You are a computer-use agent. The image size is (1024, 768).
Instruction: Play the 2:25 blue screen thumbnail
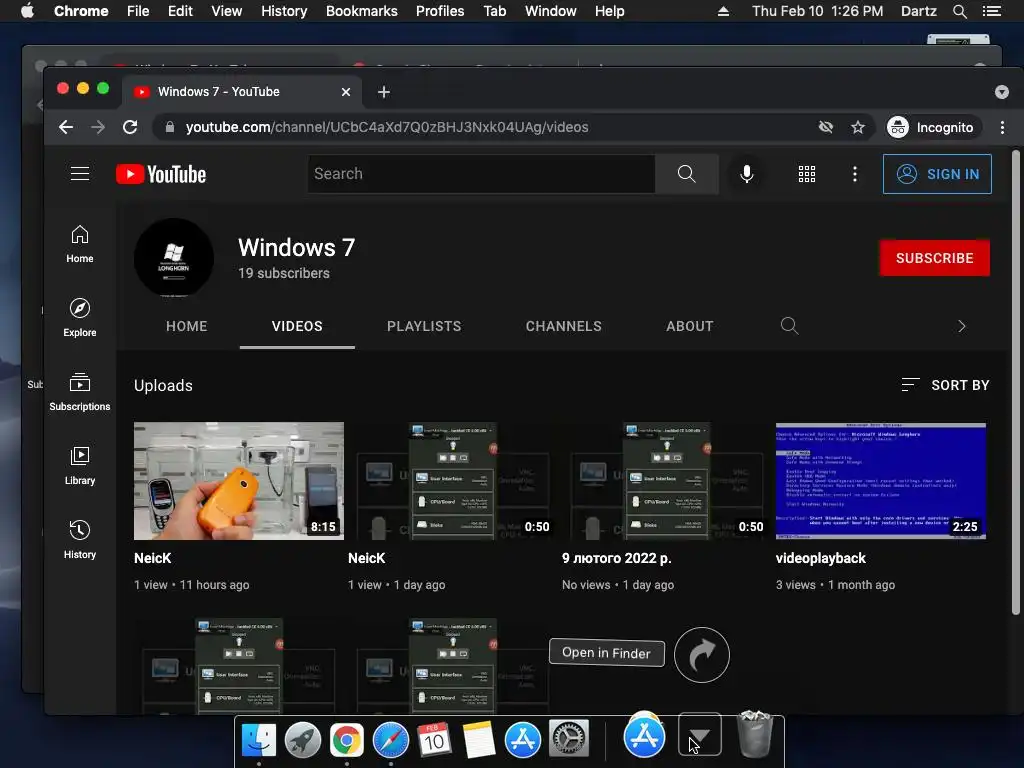coord(880,481)
